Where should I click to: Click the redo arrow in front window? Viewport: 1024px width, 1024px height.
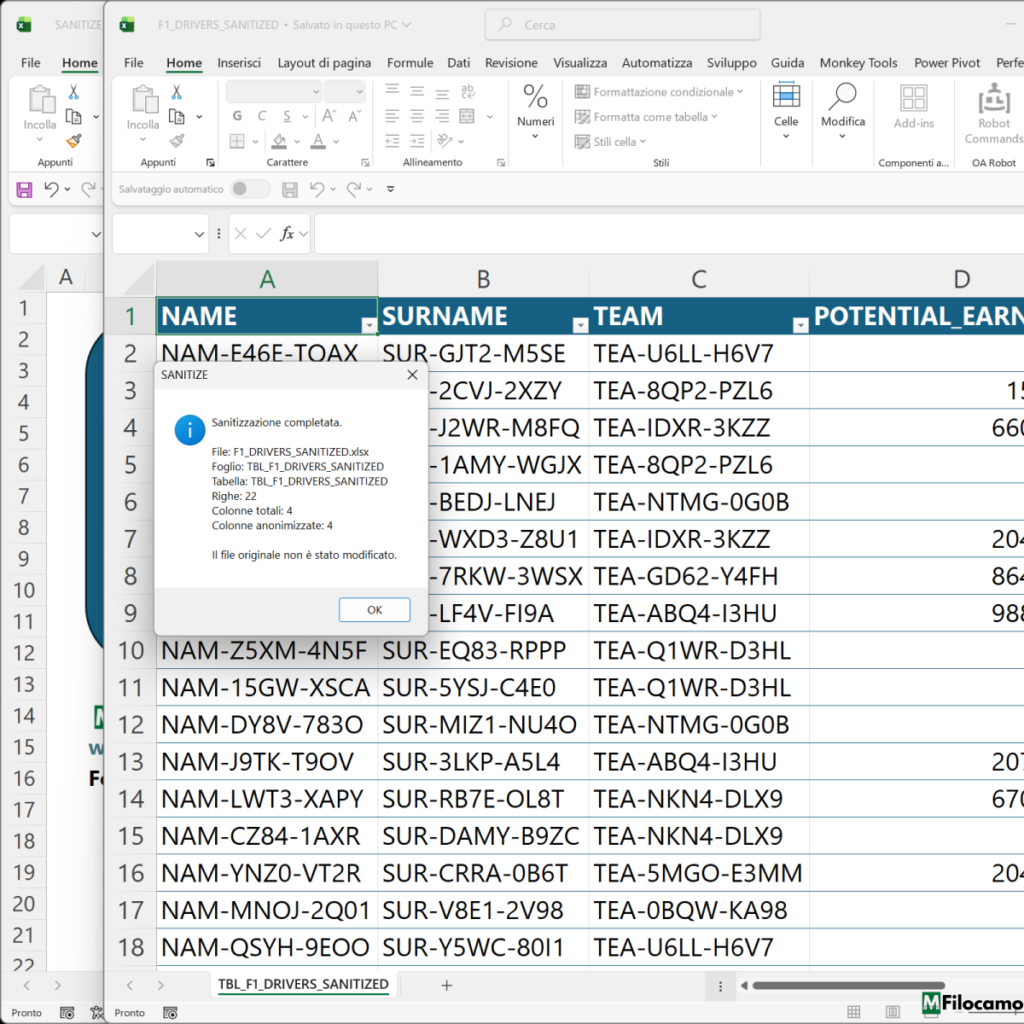click(x=354, y=189)
